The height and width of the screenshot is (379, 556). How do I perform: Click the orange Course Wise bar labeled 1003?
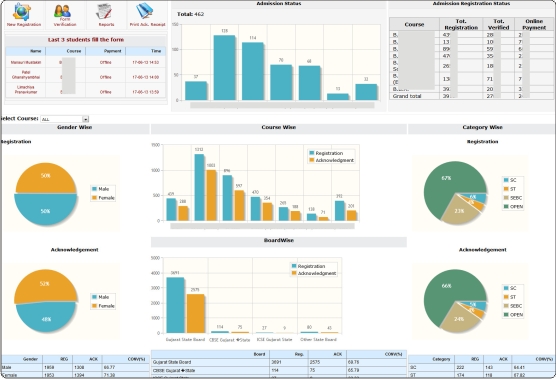tap(211, 195)
